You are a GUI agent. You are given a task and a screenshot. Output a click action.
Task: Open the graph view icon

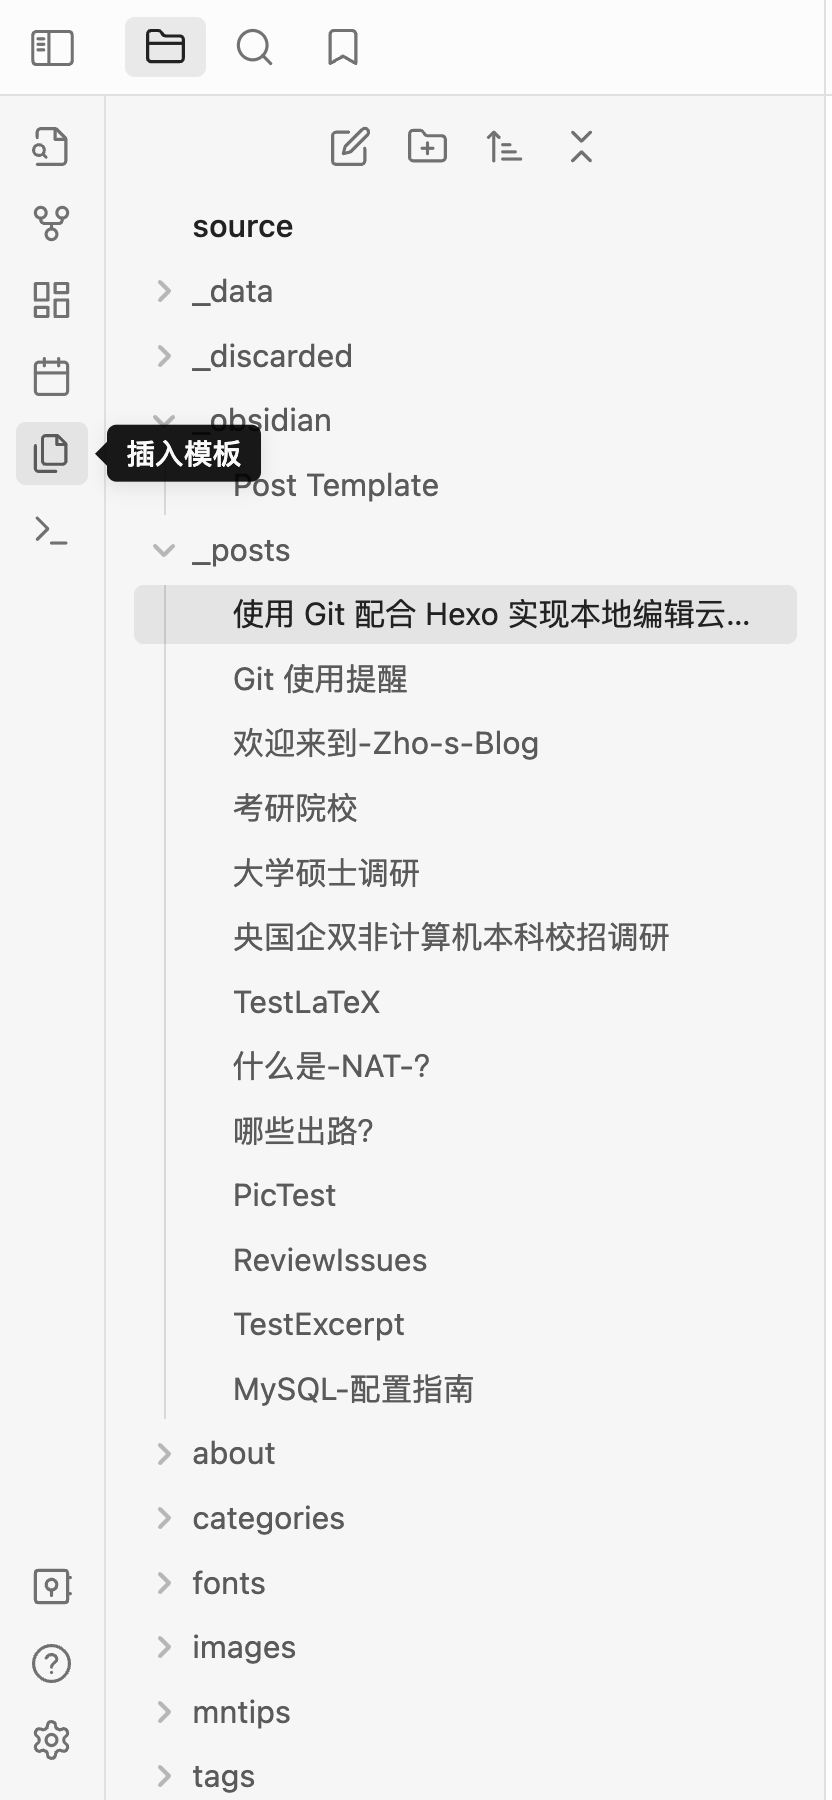51,223
